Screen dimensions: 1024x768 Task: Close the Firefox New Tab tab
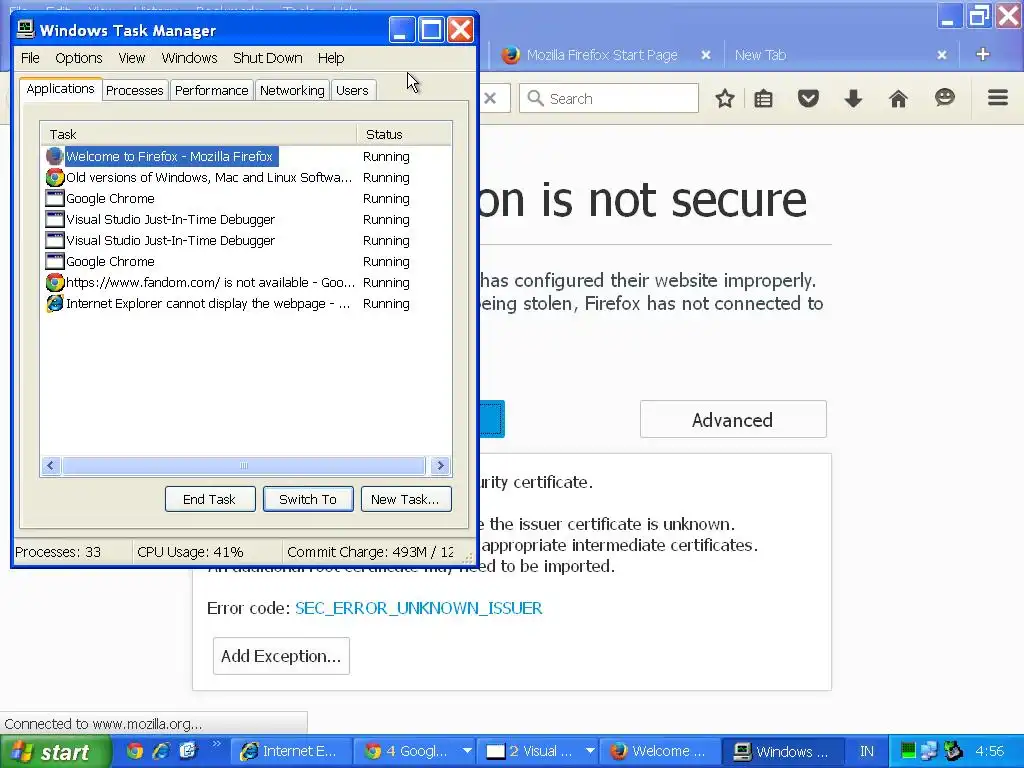[x=942, y=56]
